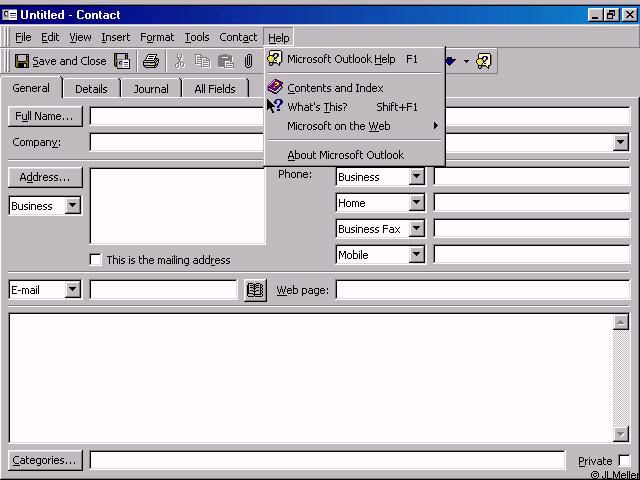
Task: Click the Save and Close floppy icon
Action: coord(22,61)
